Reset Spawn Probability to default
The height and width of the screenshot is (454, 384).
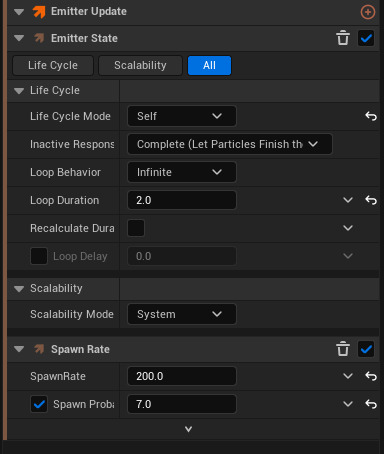tap(371, 404)
